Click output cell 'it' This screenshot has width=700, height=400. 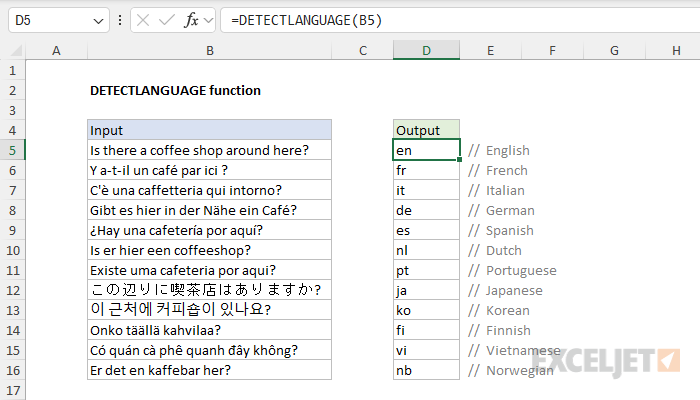pyautogui.click(x=426, y=190)
